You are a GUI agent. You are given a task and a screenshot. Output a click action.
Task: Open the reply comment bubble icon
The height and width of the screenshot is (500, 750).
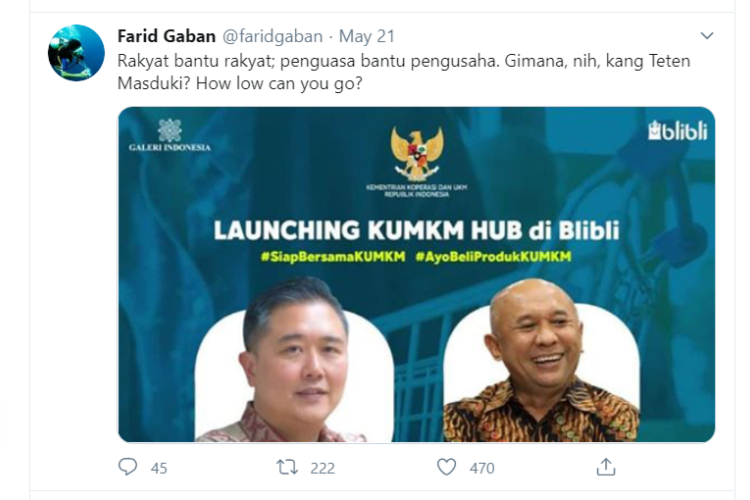(128, 467)
